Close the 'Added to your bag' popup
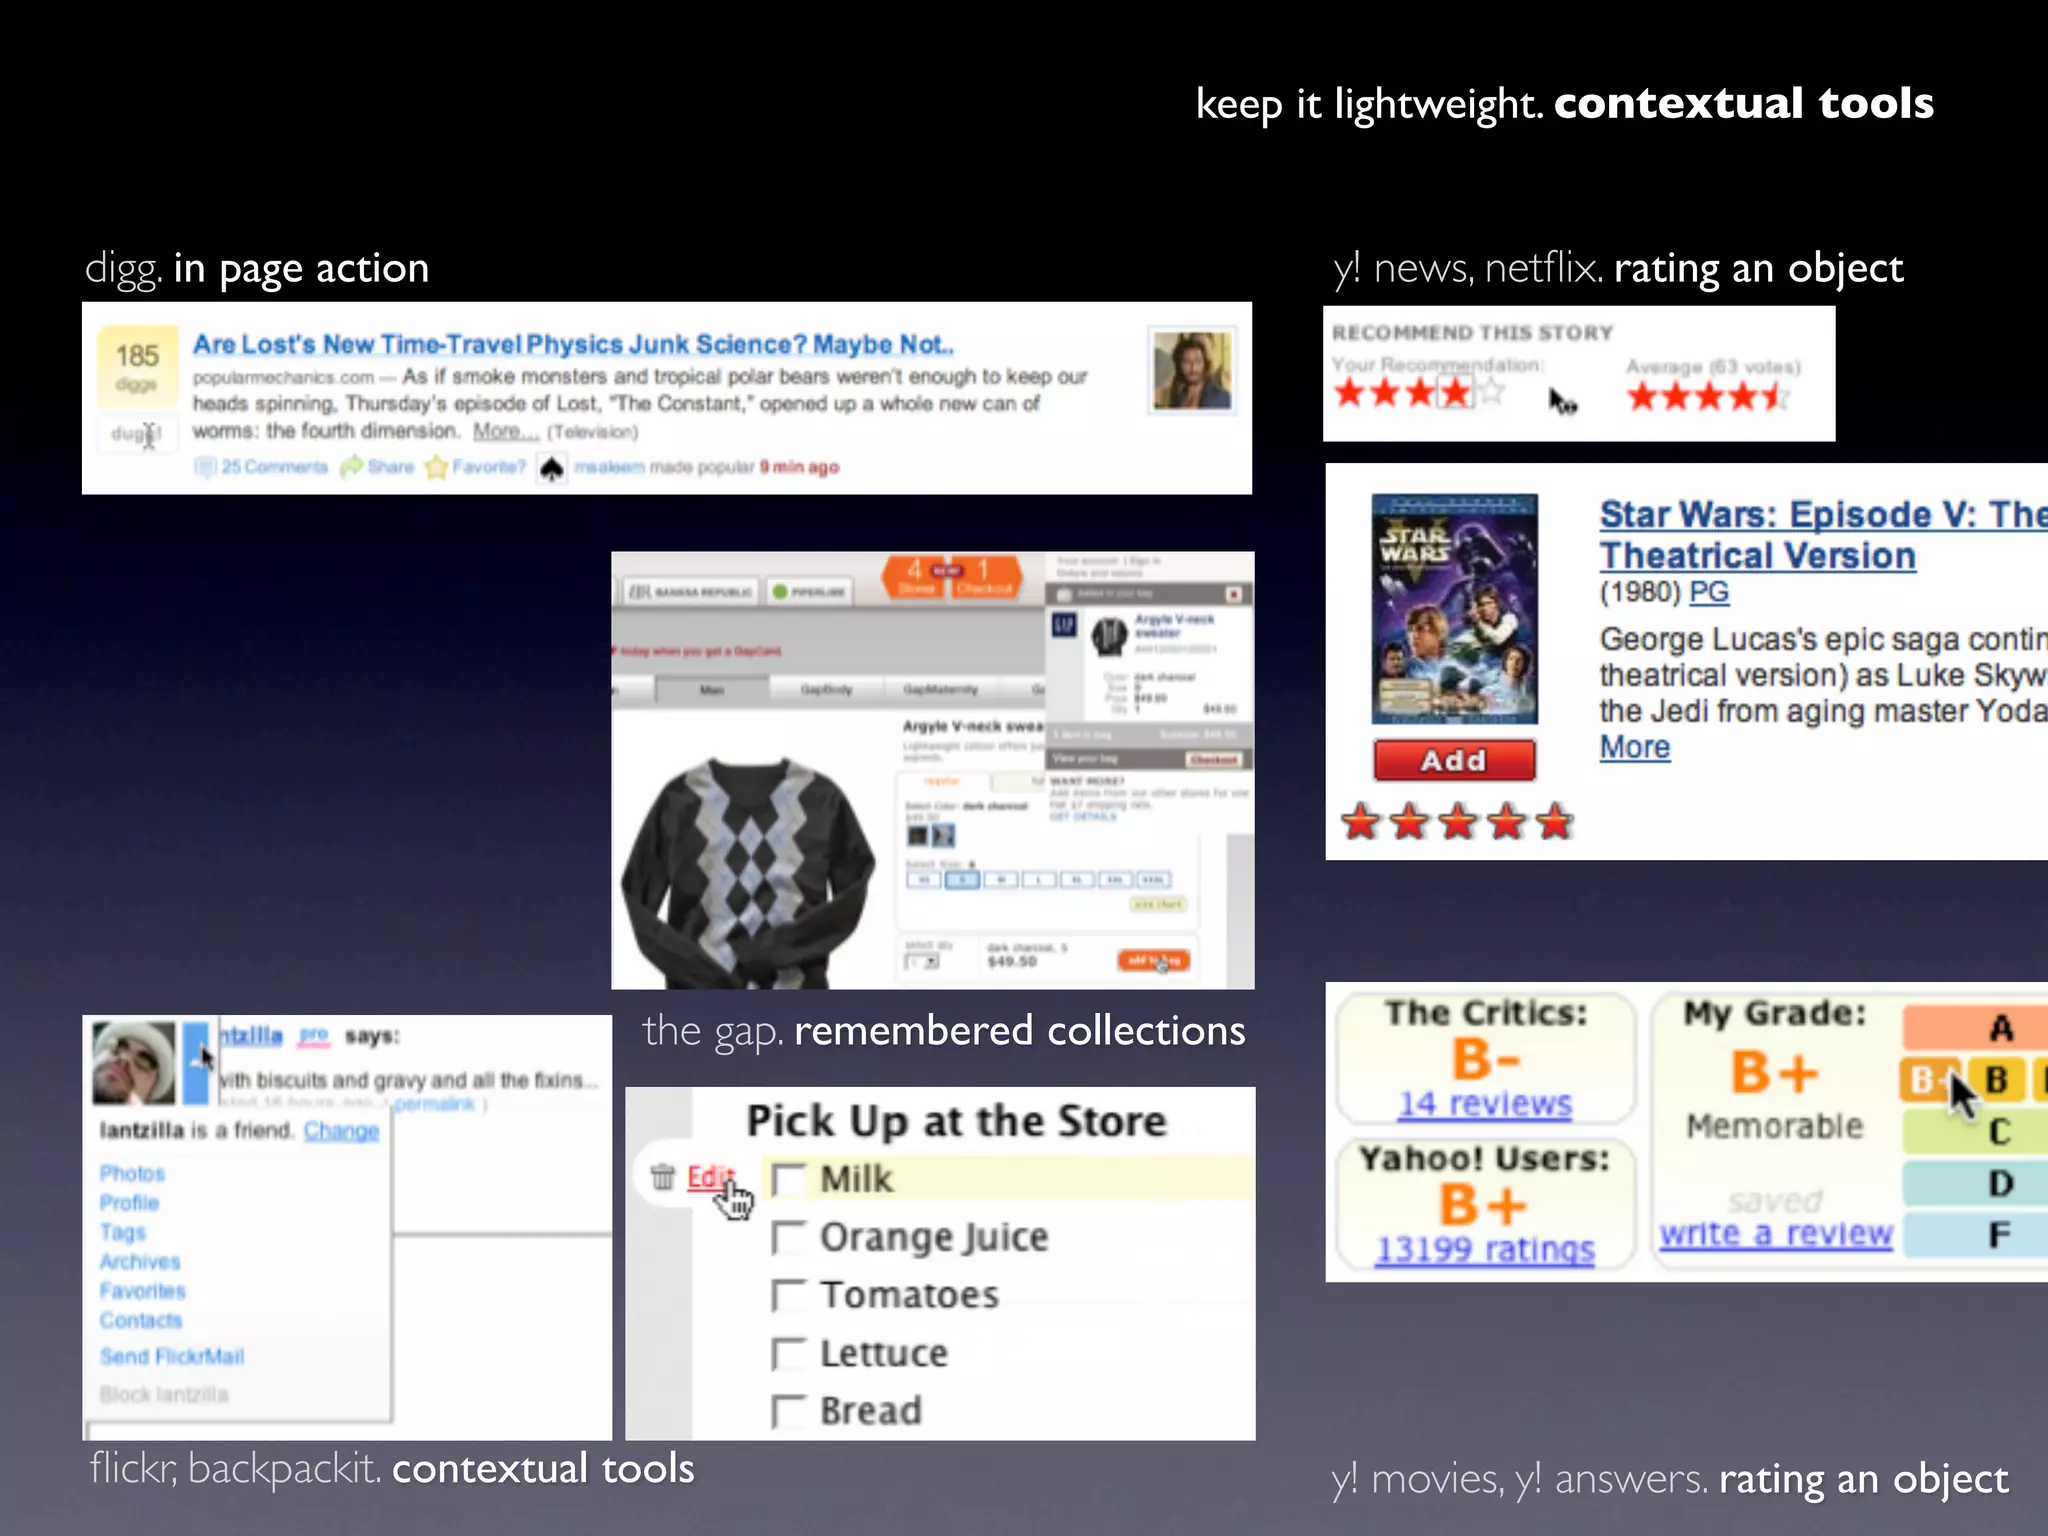This screenshot has width=2048, height=1536. (x=1234, y=594)
